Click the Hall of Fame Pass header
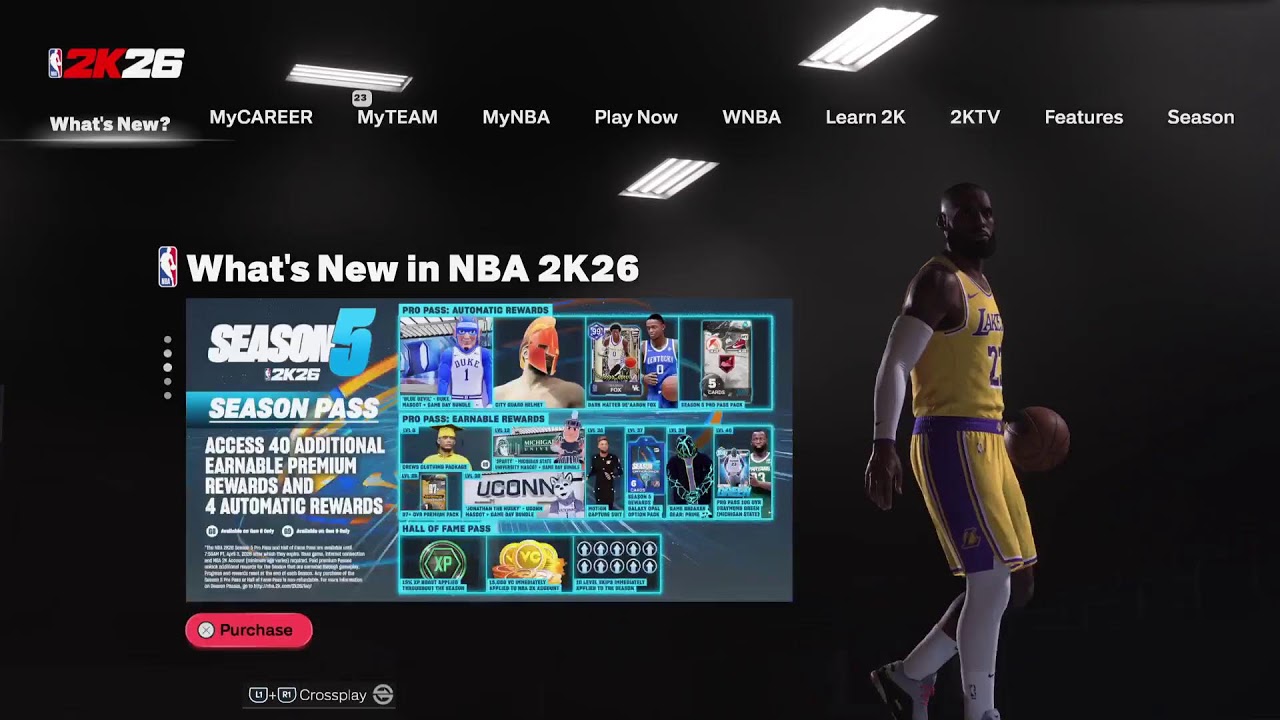The height and width of the screenshot is (720, 1280). click(445, 527)
